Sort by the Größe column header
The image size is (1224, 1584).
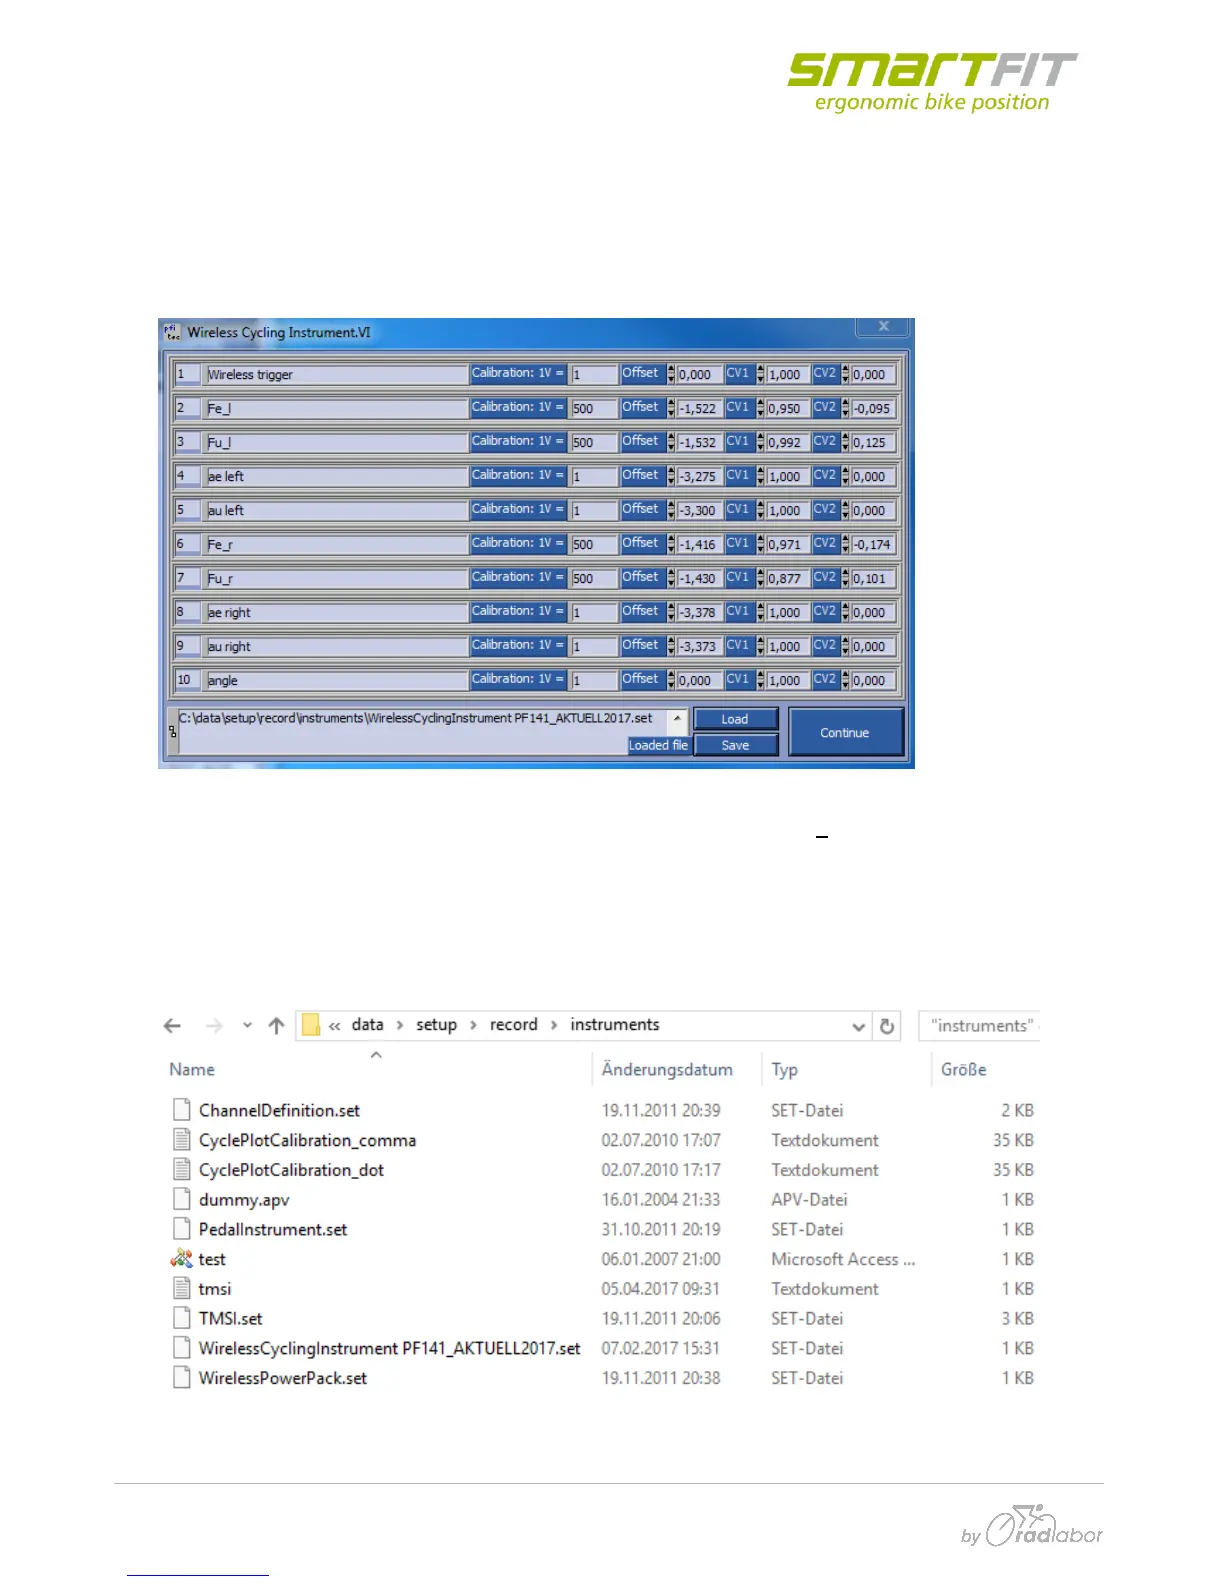tap(964, 1069)
